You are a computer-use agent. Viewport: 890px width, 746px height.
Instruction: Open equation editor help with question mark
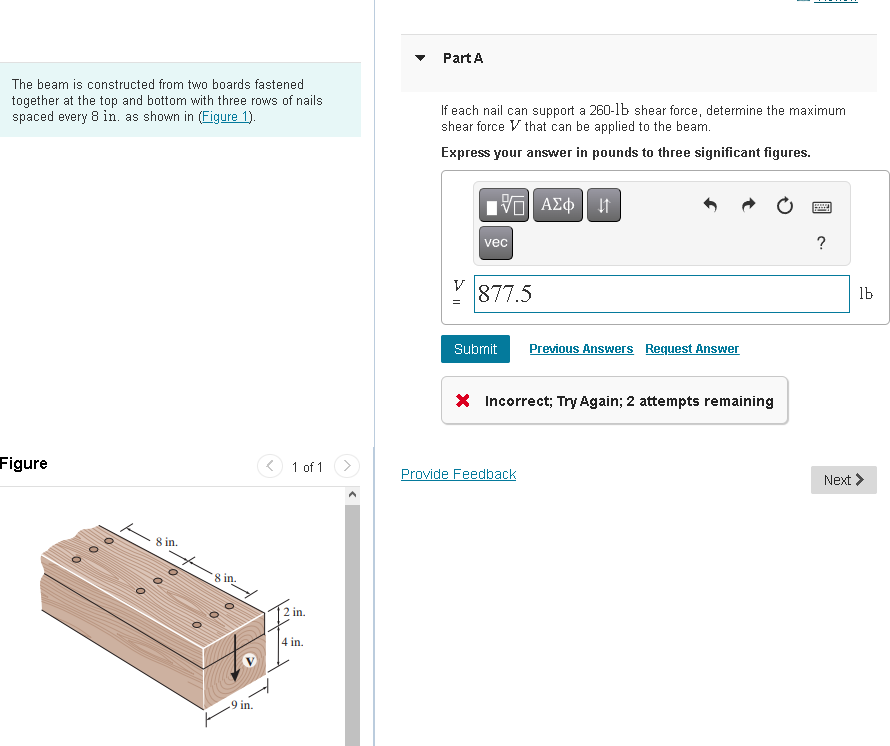[820, 243]
